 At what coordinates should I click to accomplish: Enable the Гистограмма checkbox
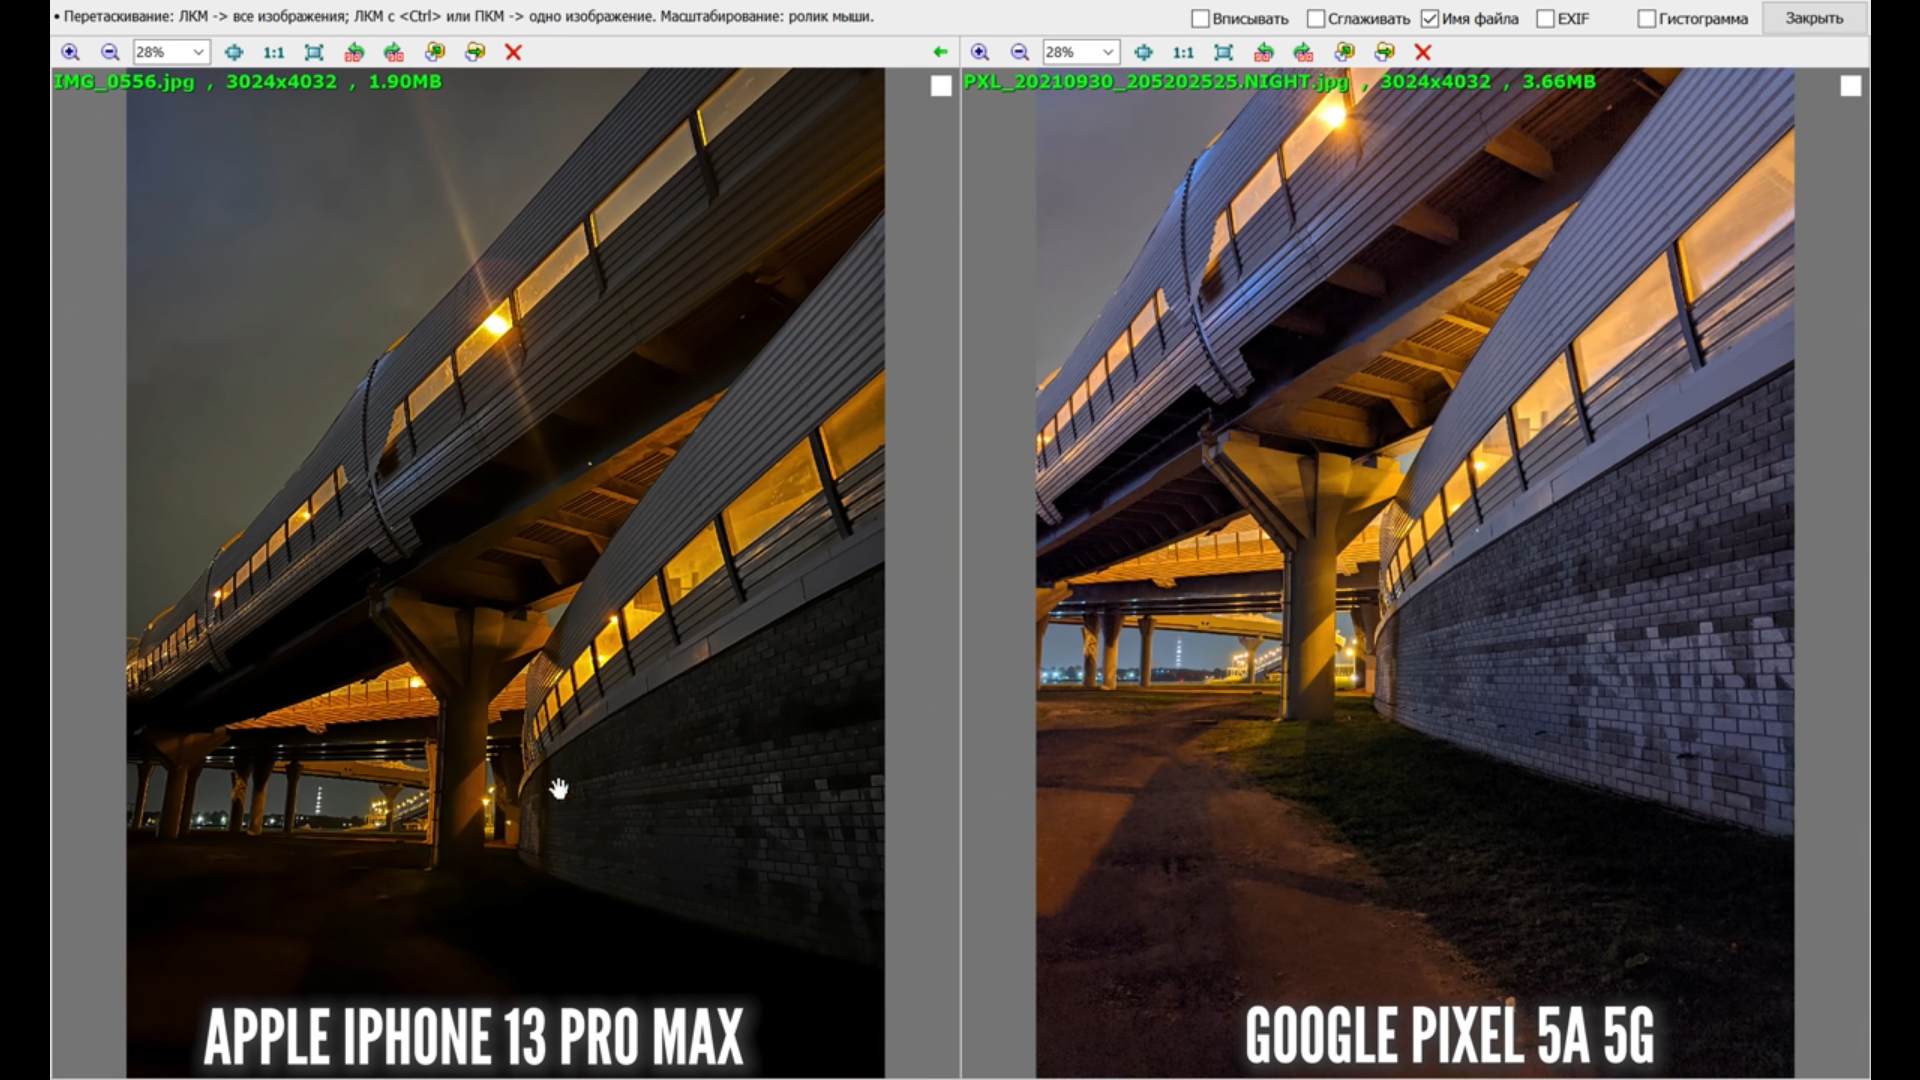click(1647, 19)
